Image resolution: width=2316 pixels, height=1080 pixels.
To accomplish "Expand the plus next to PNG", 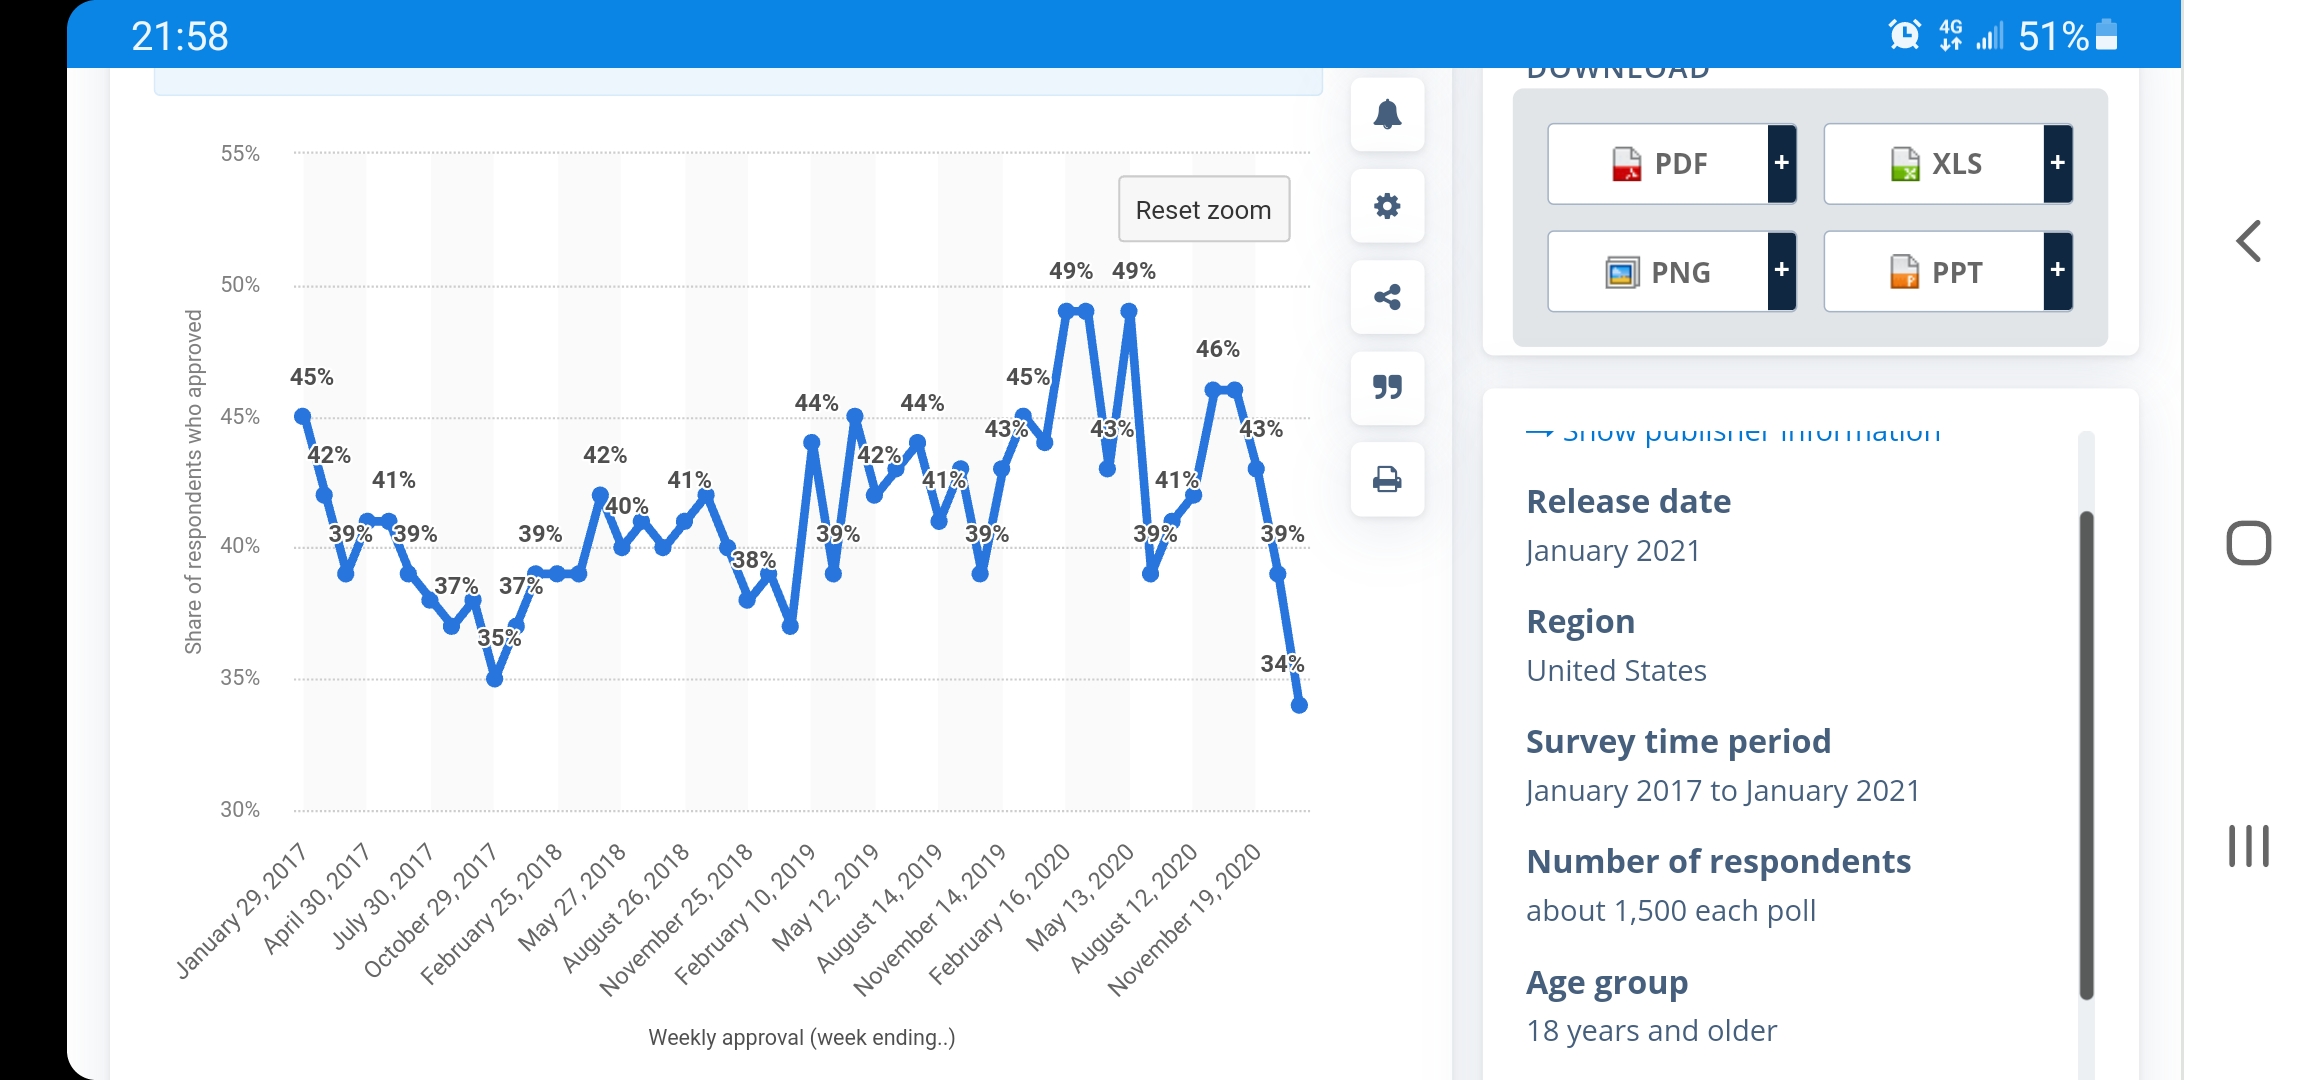I will point(1781,271).
